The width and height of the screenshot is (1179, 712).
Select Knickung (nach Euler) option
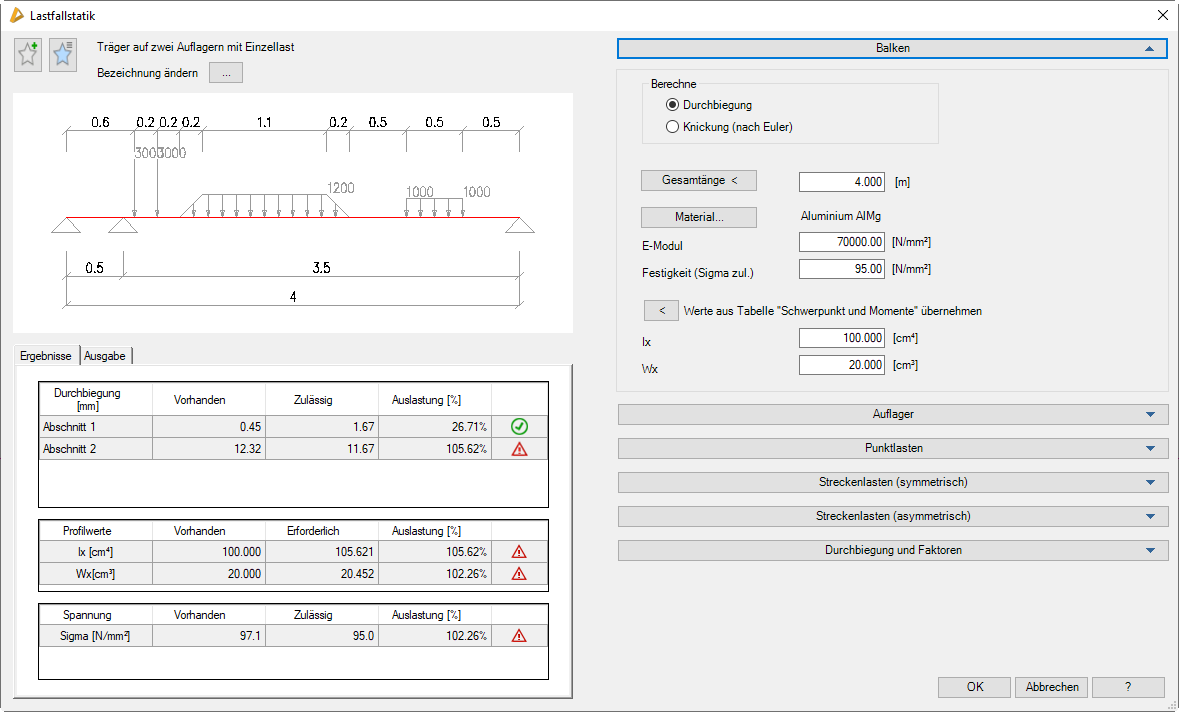(x=672, y=127)
